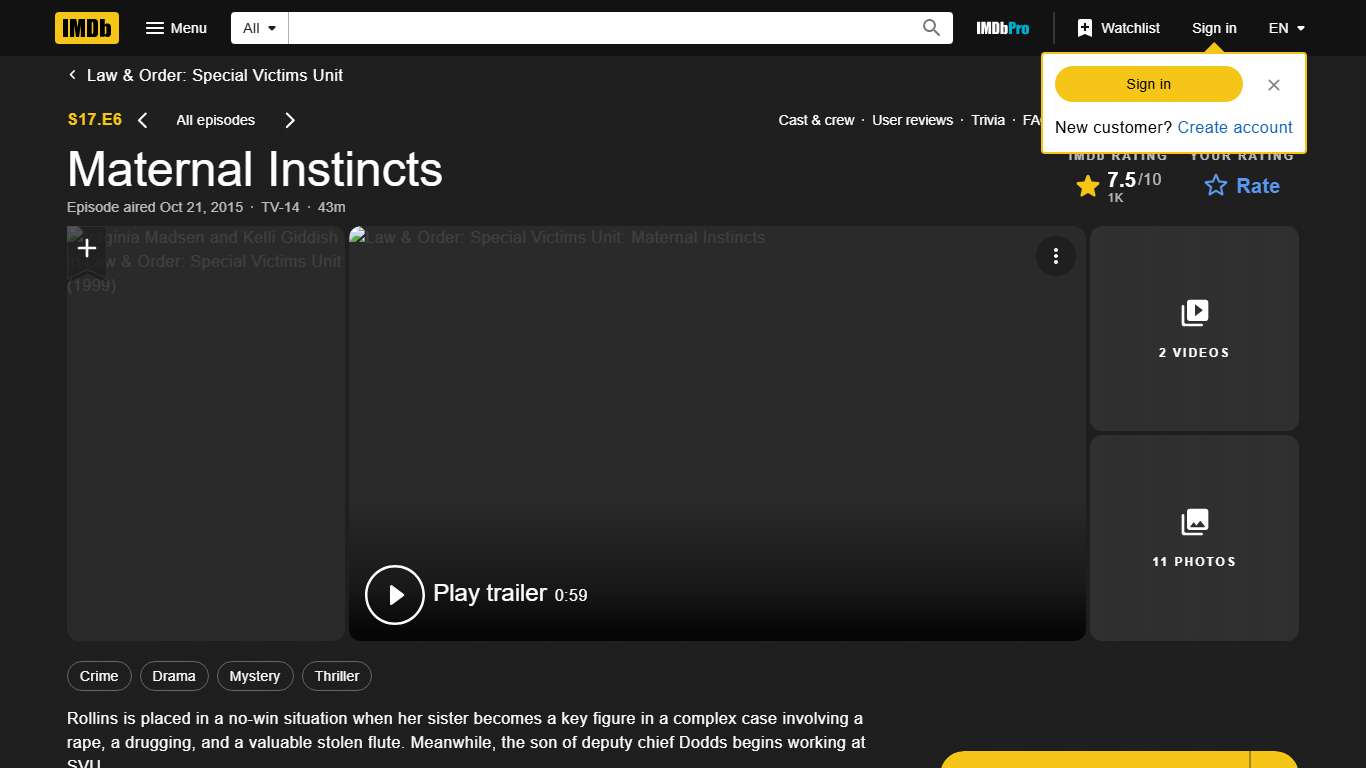
Task: Open User reviews
Action: [x=912, y=120]
